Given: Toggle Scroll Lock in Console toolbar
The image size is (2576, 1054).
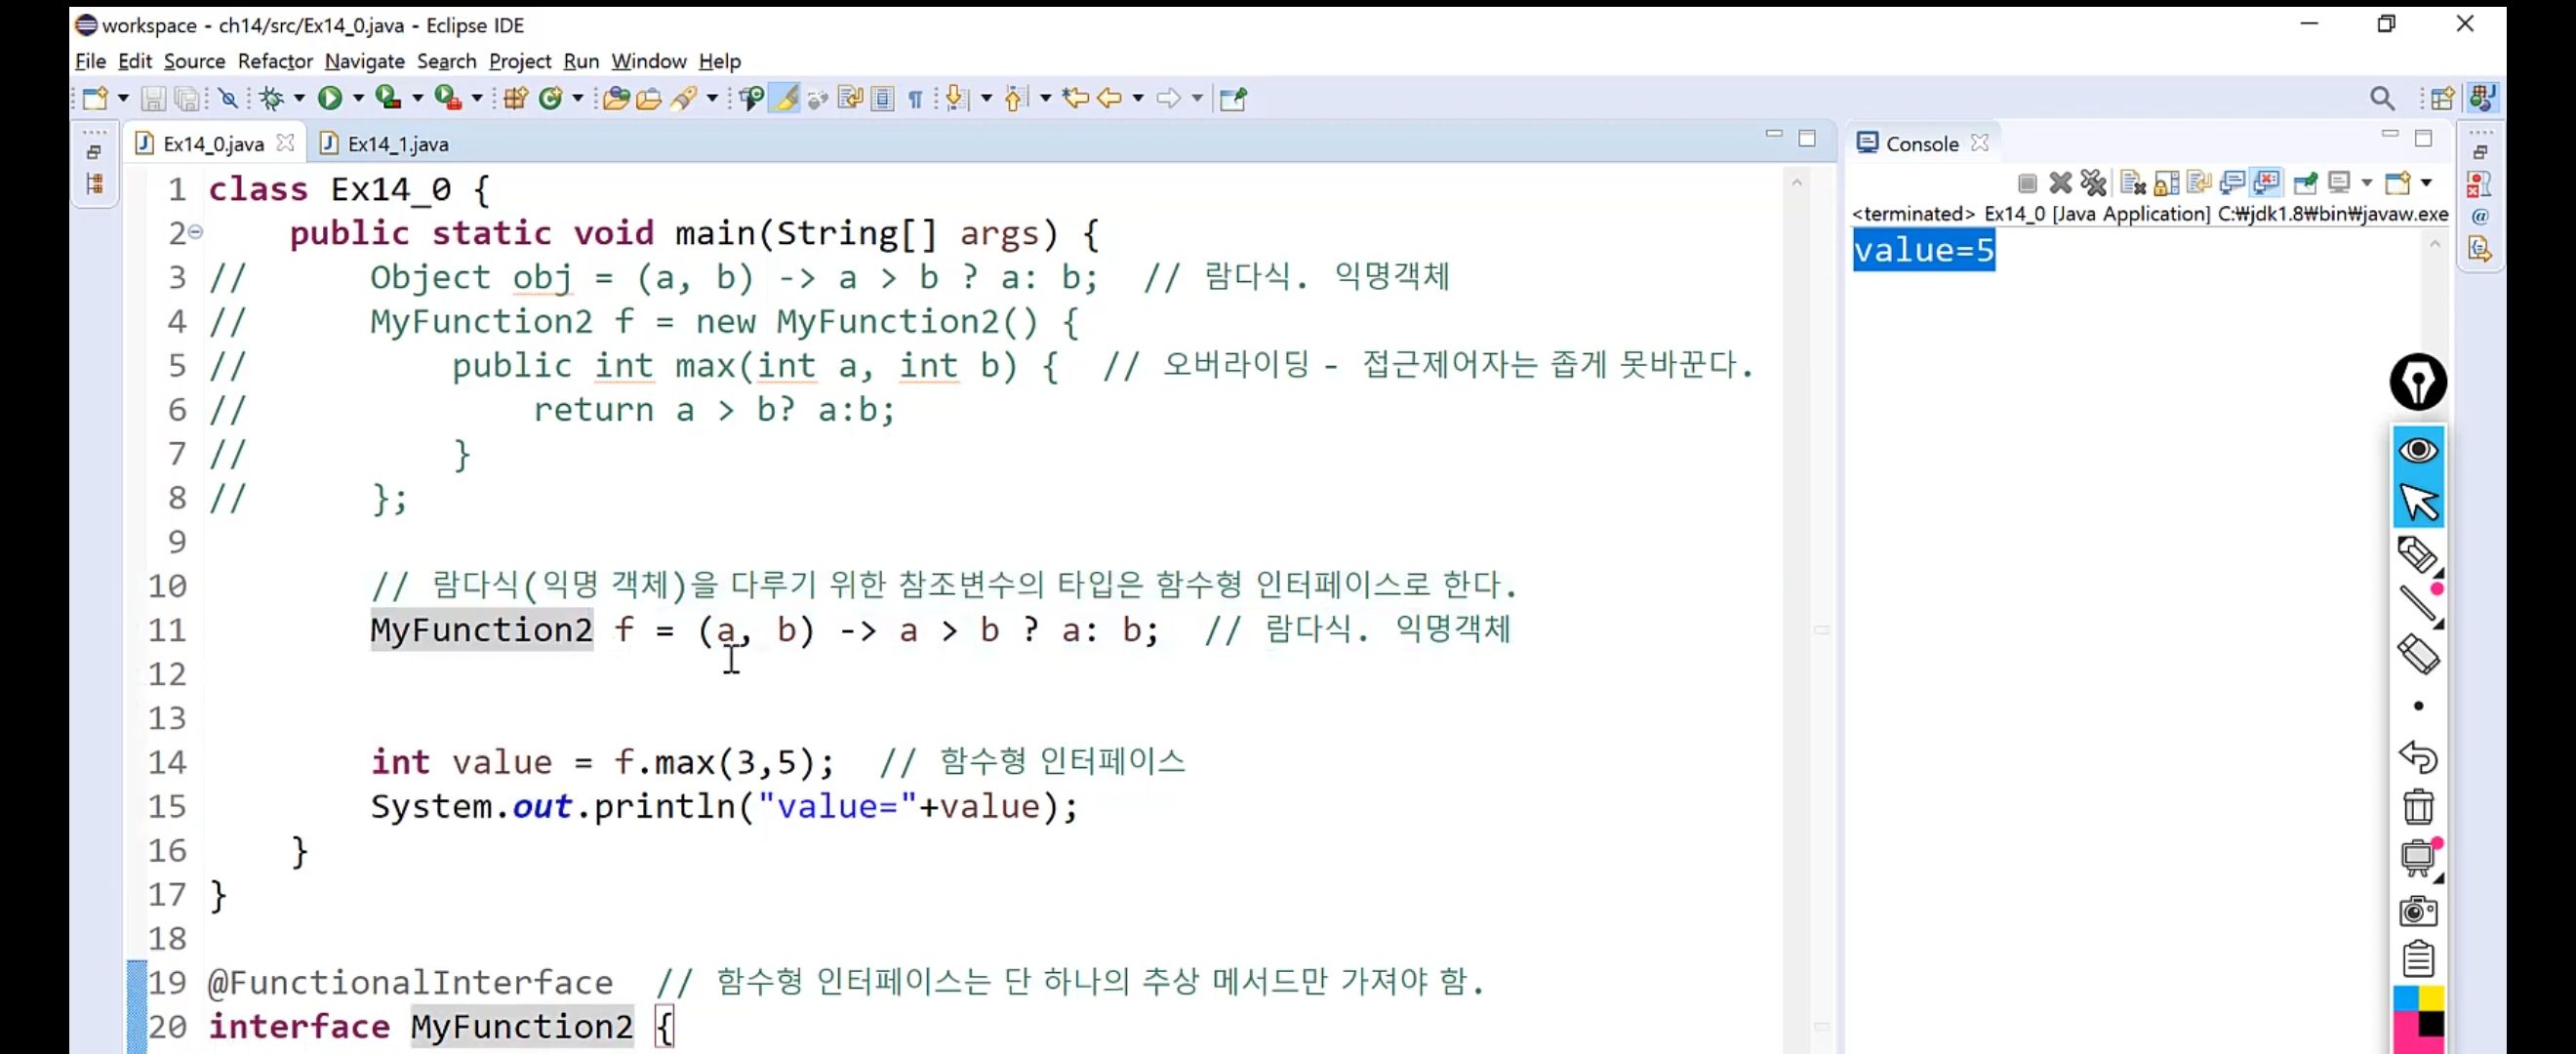Looking at the screenshot, I should tap(2166, 183).
